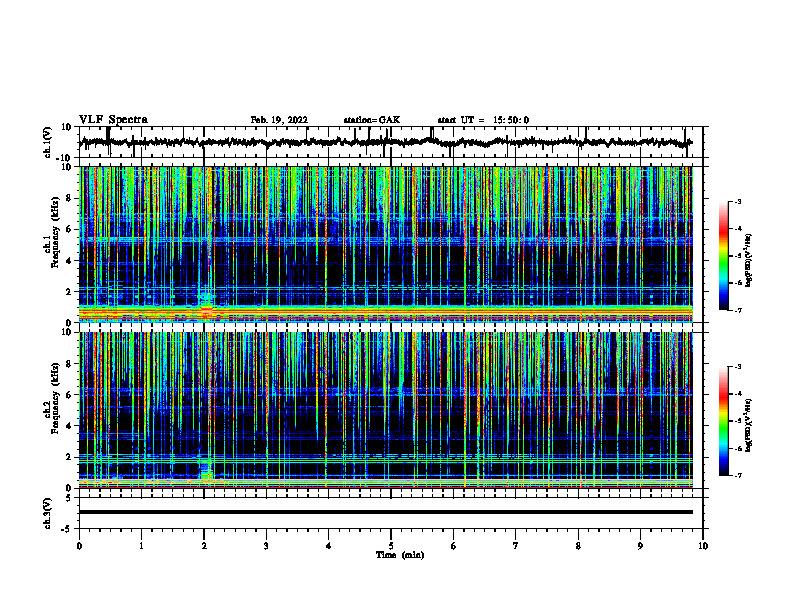
Task: Select time axis tick label "9"
Action: (640, 546)
